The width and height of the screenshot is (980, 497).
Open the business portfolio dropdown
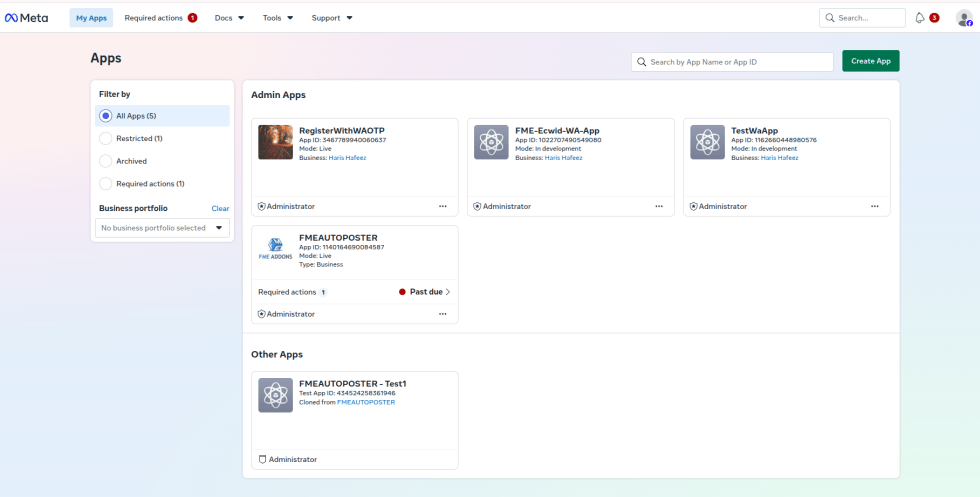coord(162,228)
